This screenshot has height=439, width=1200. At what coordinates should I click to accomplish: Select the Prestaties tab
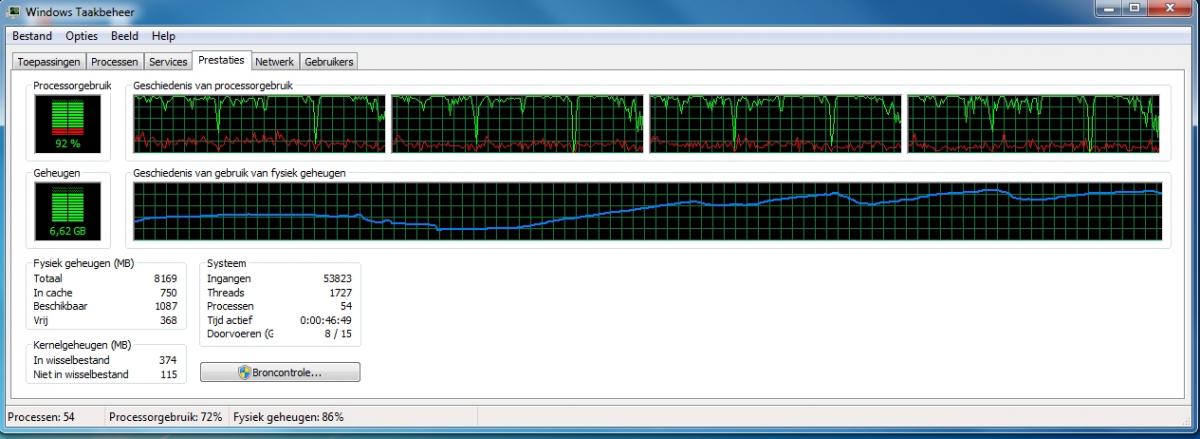[221, 60]
